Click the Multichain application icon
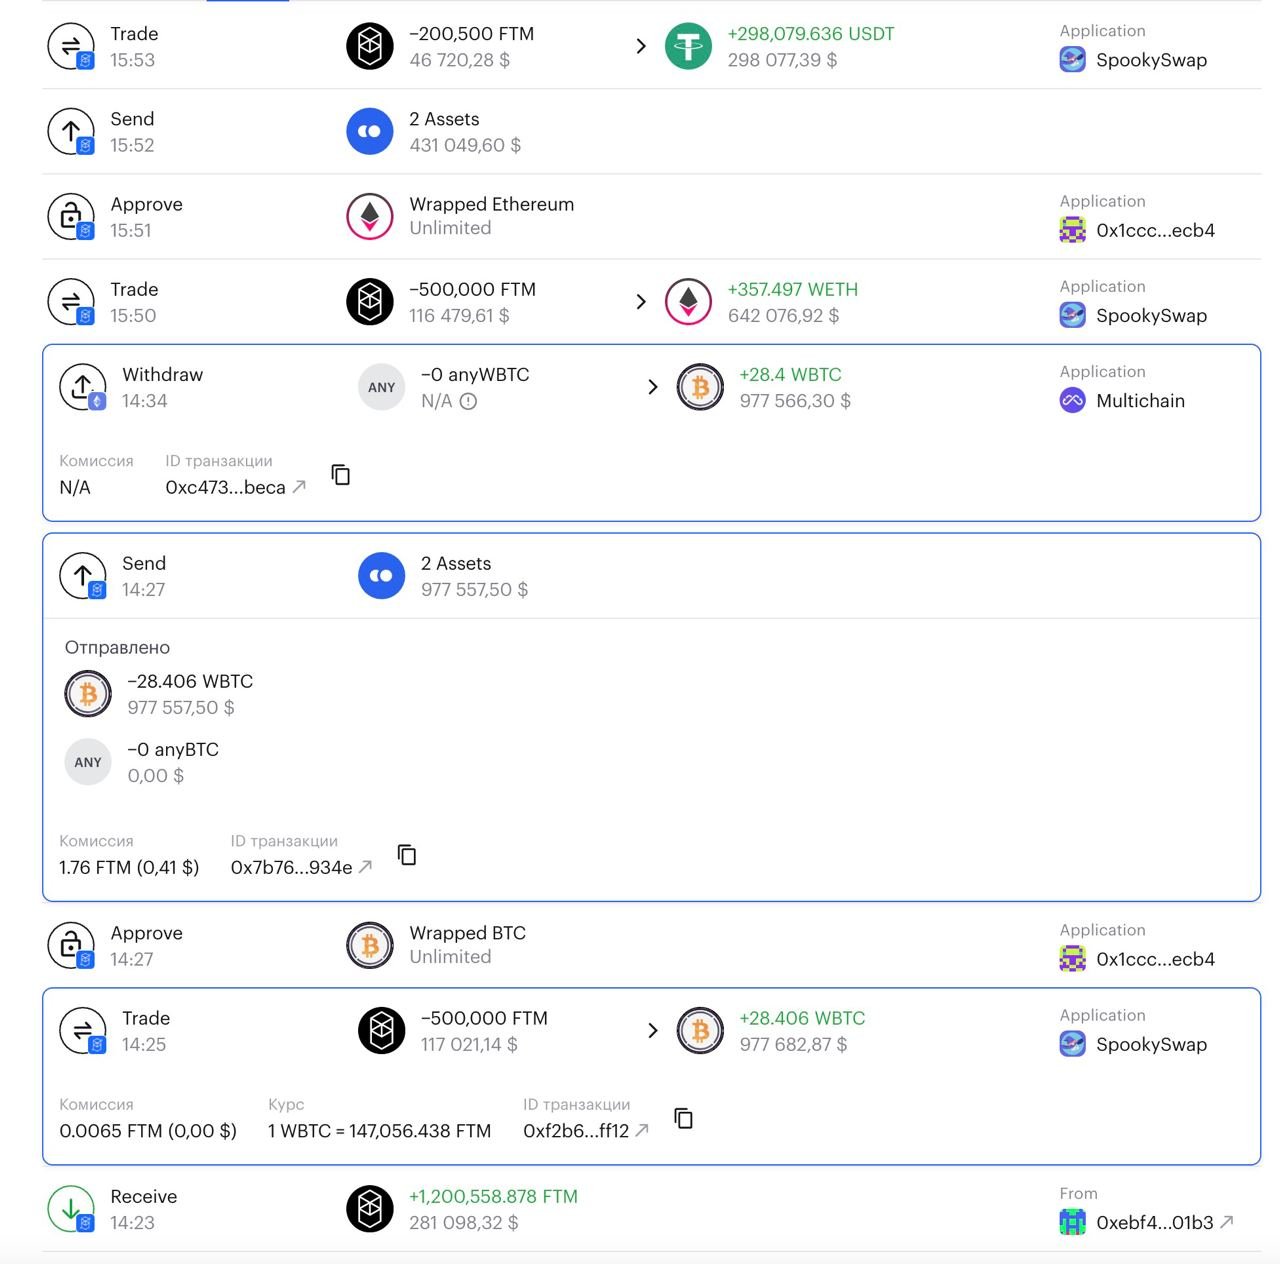 1072,401
